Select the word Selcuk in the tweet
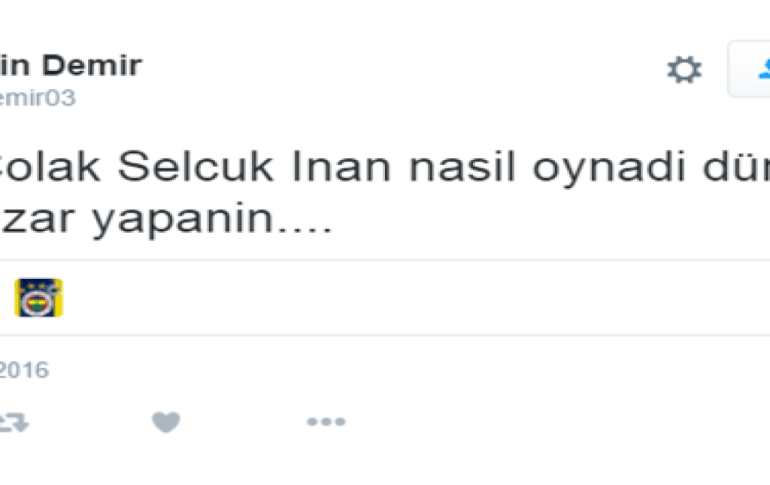The image size is (770, 485). tap(195, 166)
